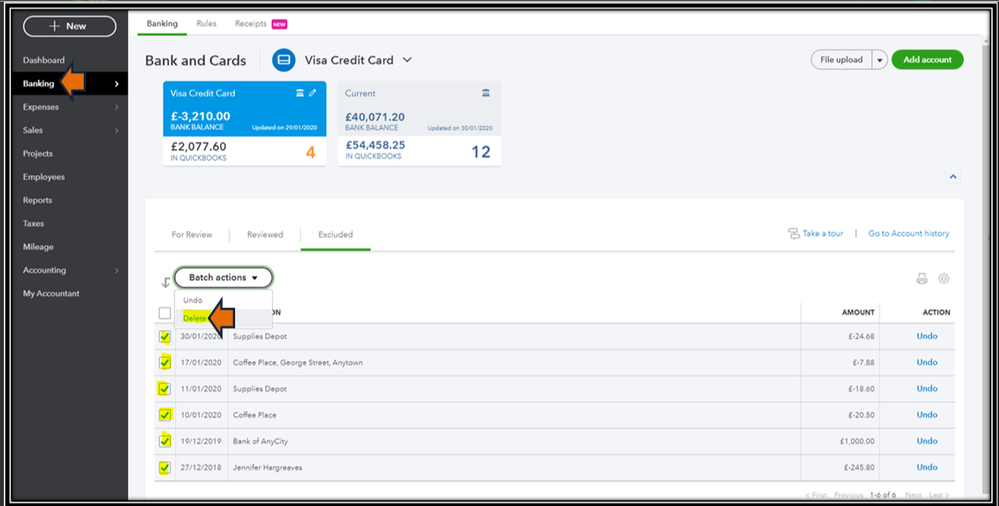Undo the Jennifer Hargreaves exclusion
The height and width of the screenshot is (506, 999).
927,466
